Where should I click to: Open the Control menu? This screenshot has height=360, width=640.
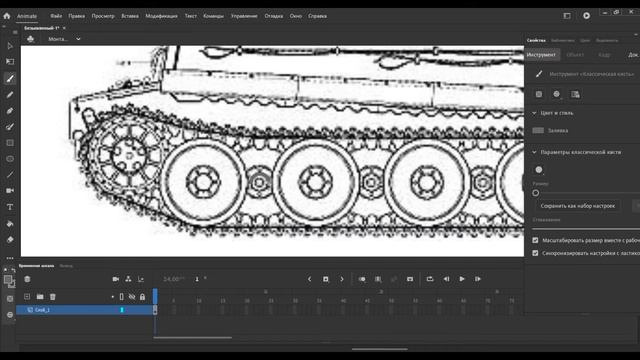point(244,16)
